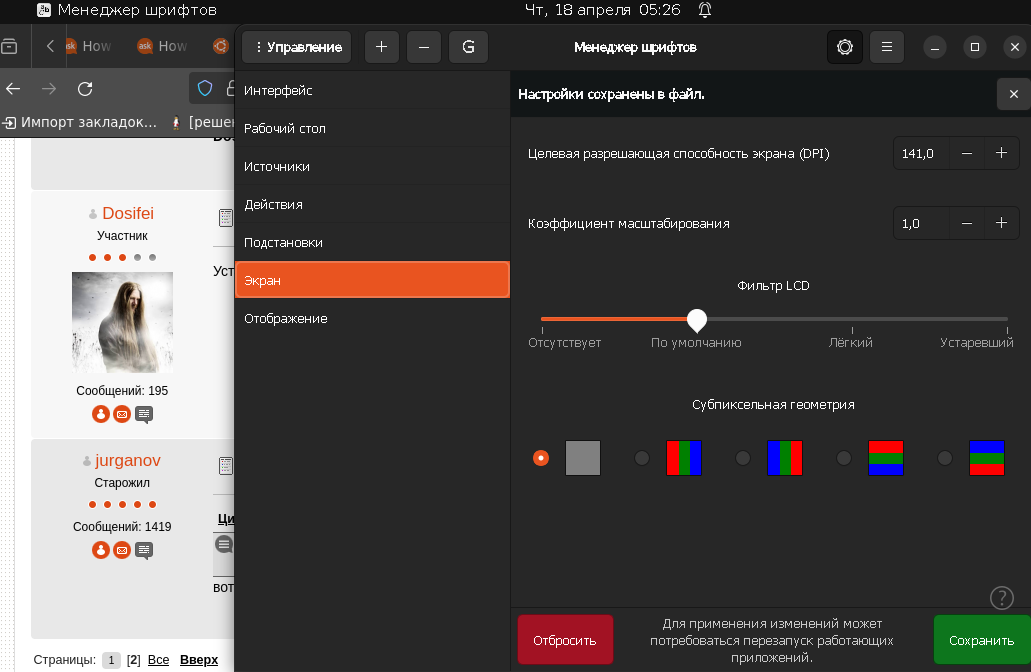The height and width of the screenshot is (672, 1031).
Task: Click the browser shield tracking protection icon
Action: tap(205, 88)
